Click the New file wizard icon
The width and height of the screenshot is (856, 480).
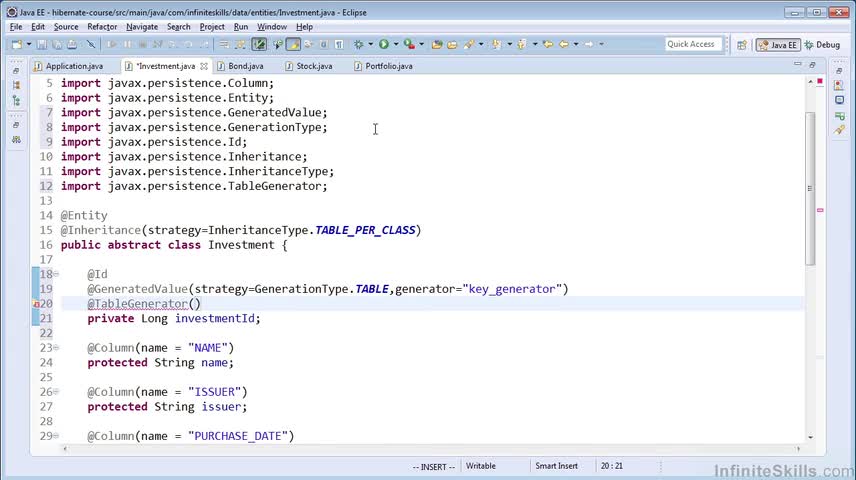(x=16, y=44)
